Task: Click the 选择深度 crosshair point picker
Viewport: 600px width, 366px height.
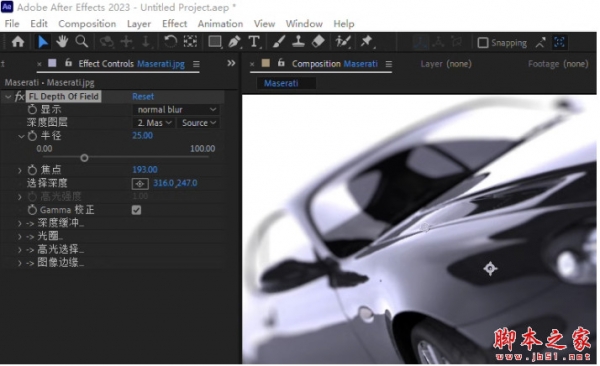Action: click(x=140, y=184)
